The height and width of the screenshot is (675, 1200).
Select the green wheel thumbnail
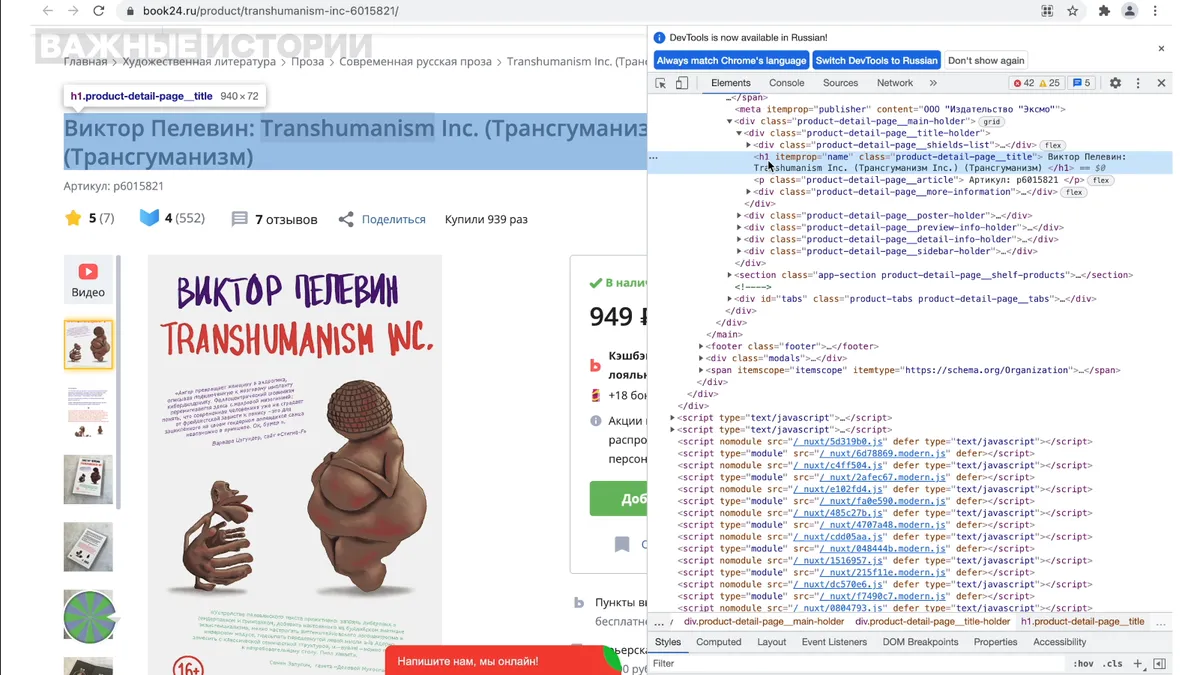pyautogui.click(x=88, y=615)
